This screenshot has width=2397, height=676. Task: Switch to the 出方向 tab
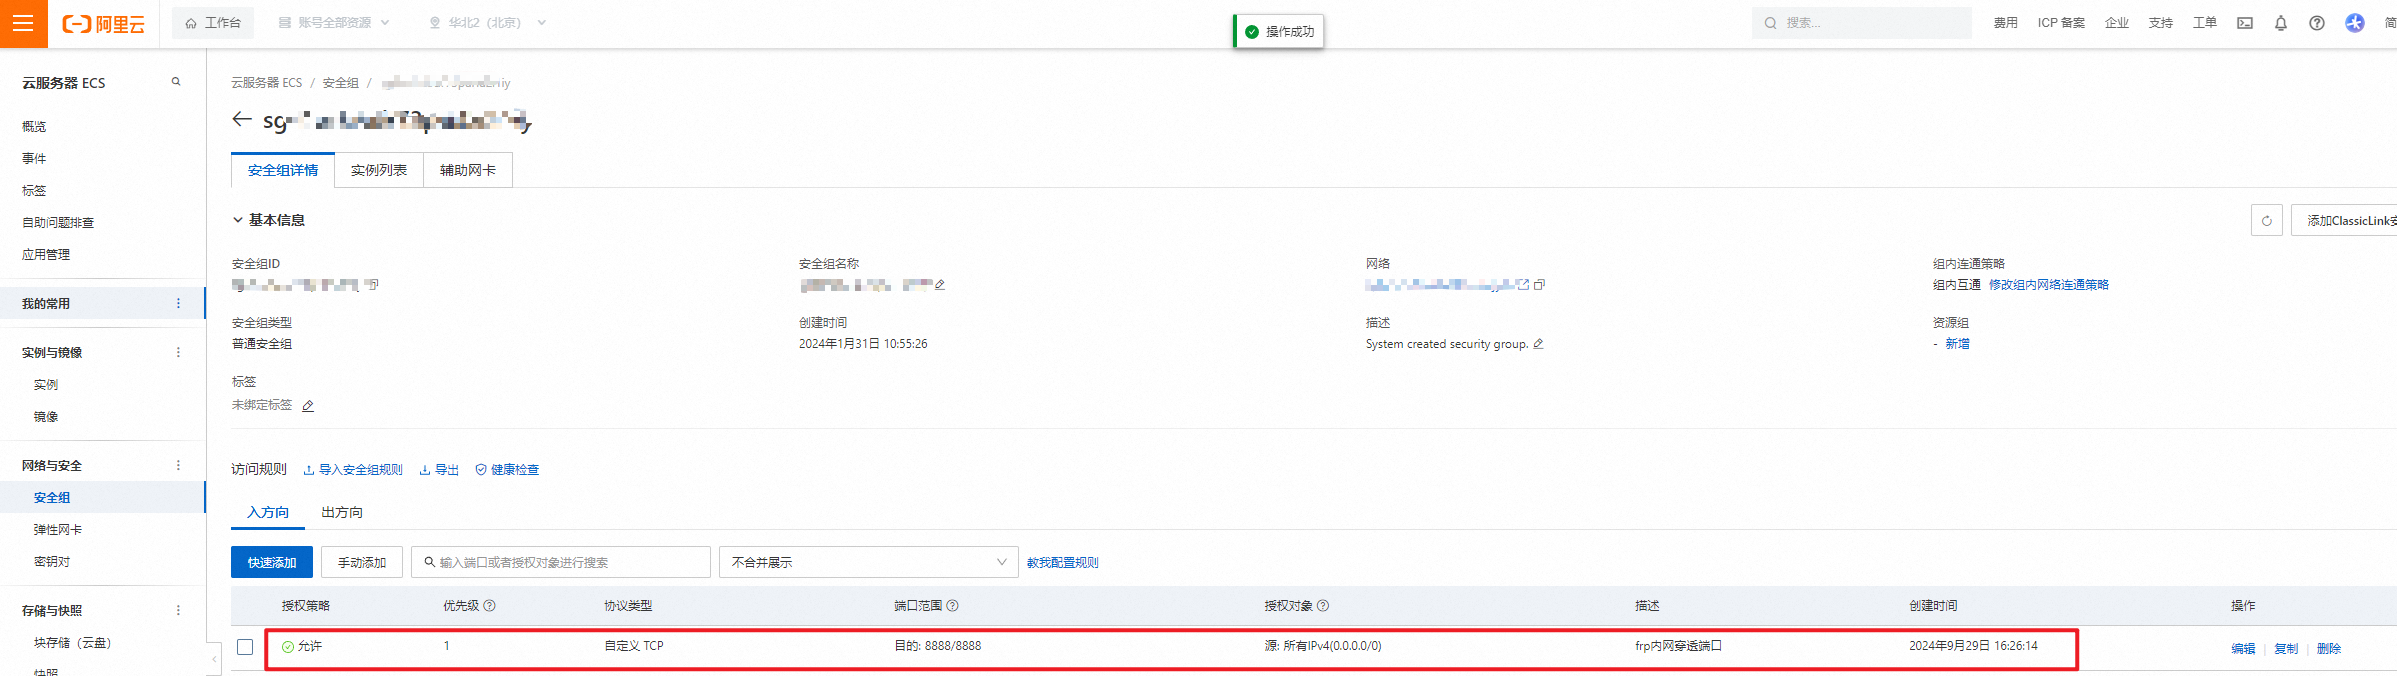[342, 512]
